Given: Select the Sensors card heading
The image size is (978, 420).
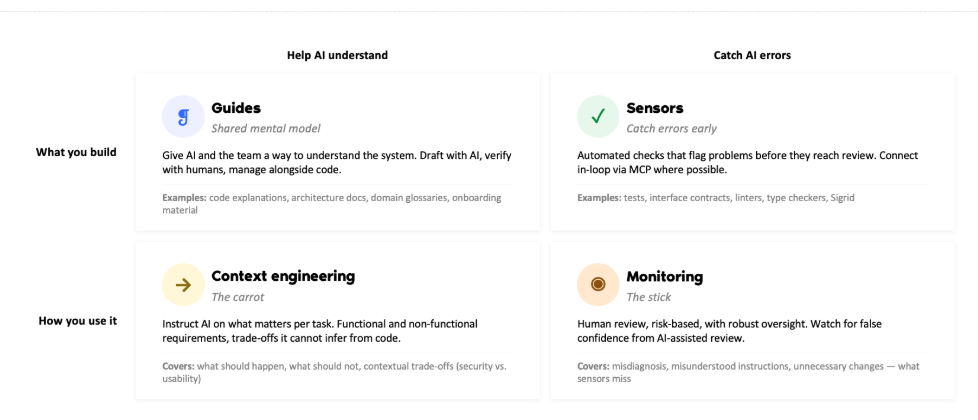Looking at the screenshot, I should (655, 108).
